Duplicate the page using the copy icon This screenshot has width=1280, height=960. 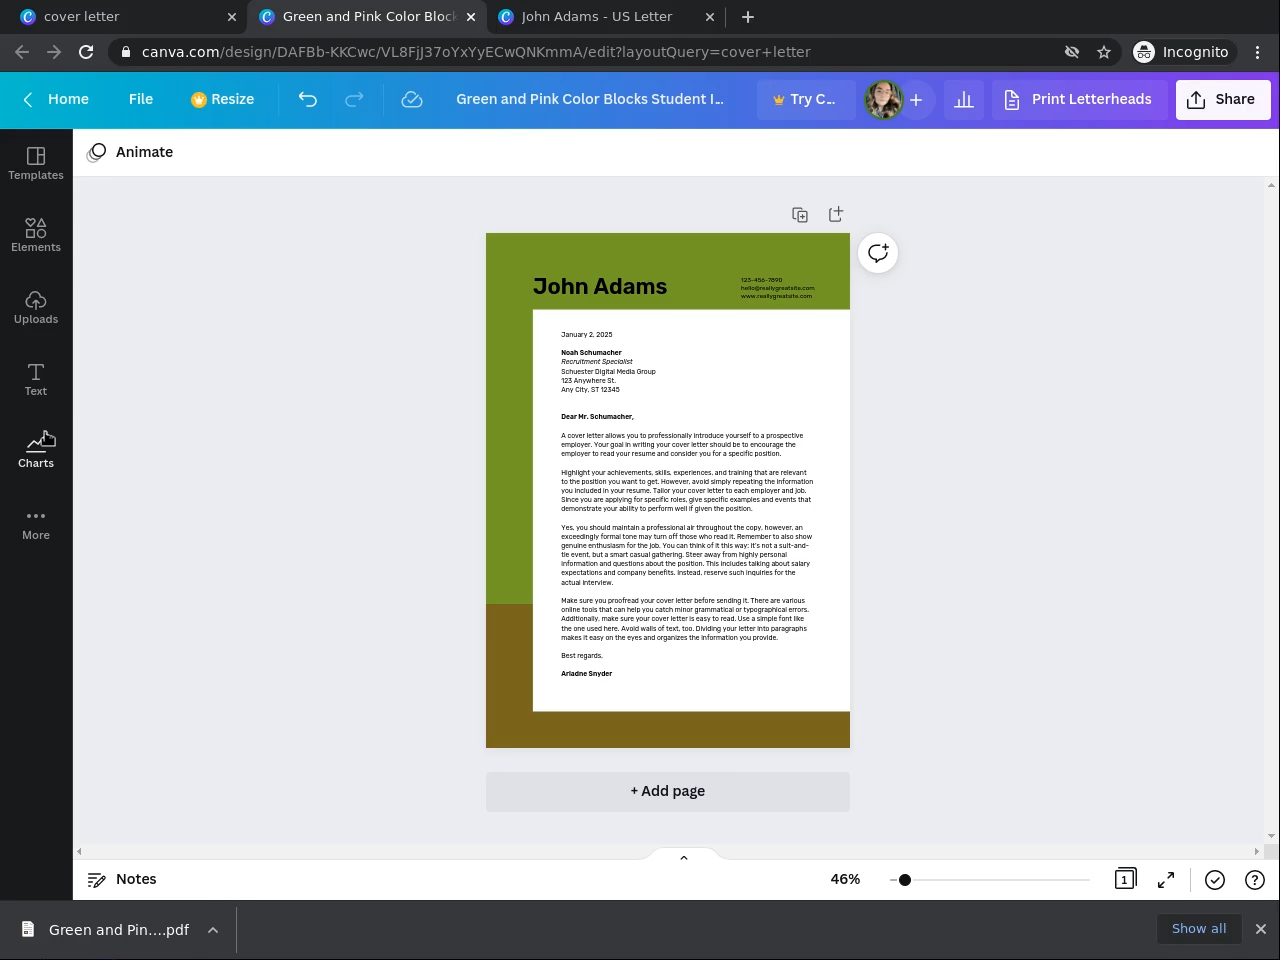coord(800,215)
